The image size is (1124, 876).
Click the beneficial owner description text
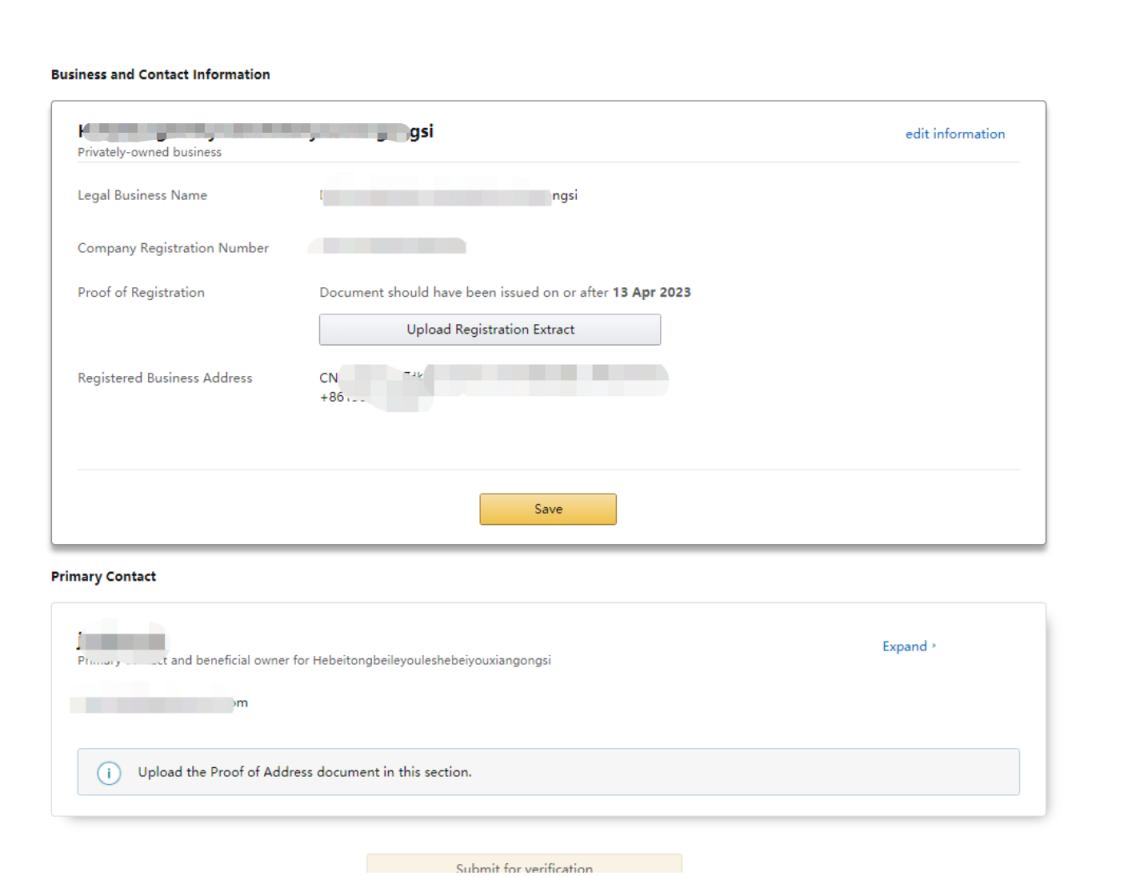360,661
